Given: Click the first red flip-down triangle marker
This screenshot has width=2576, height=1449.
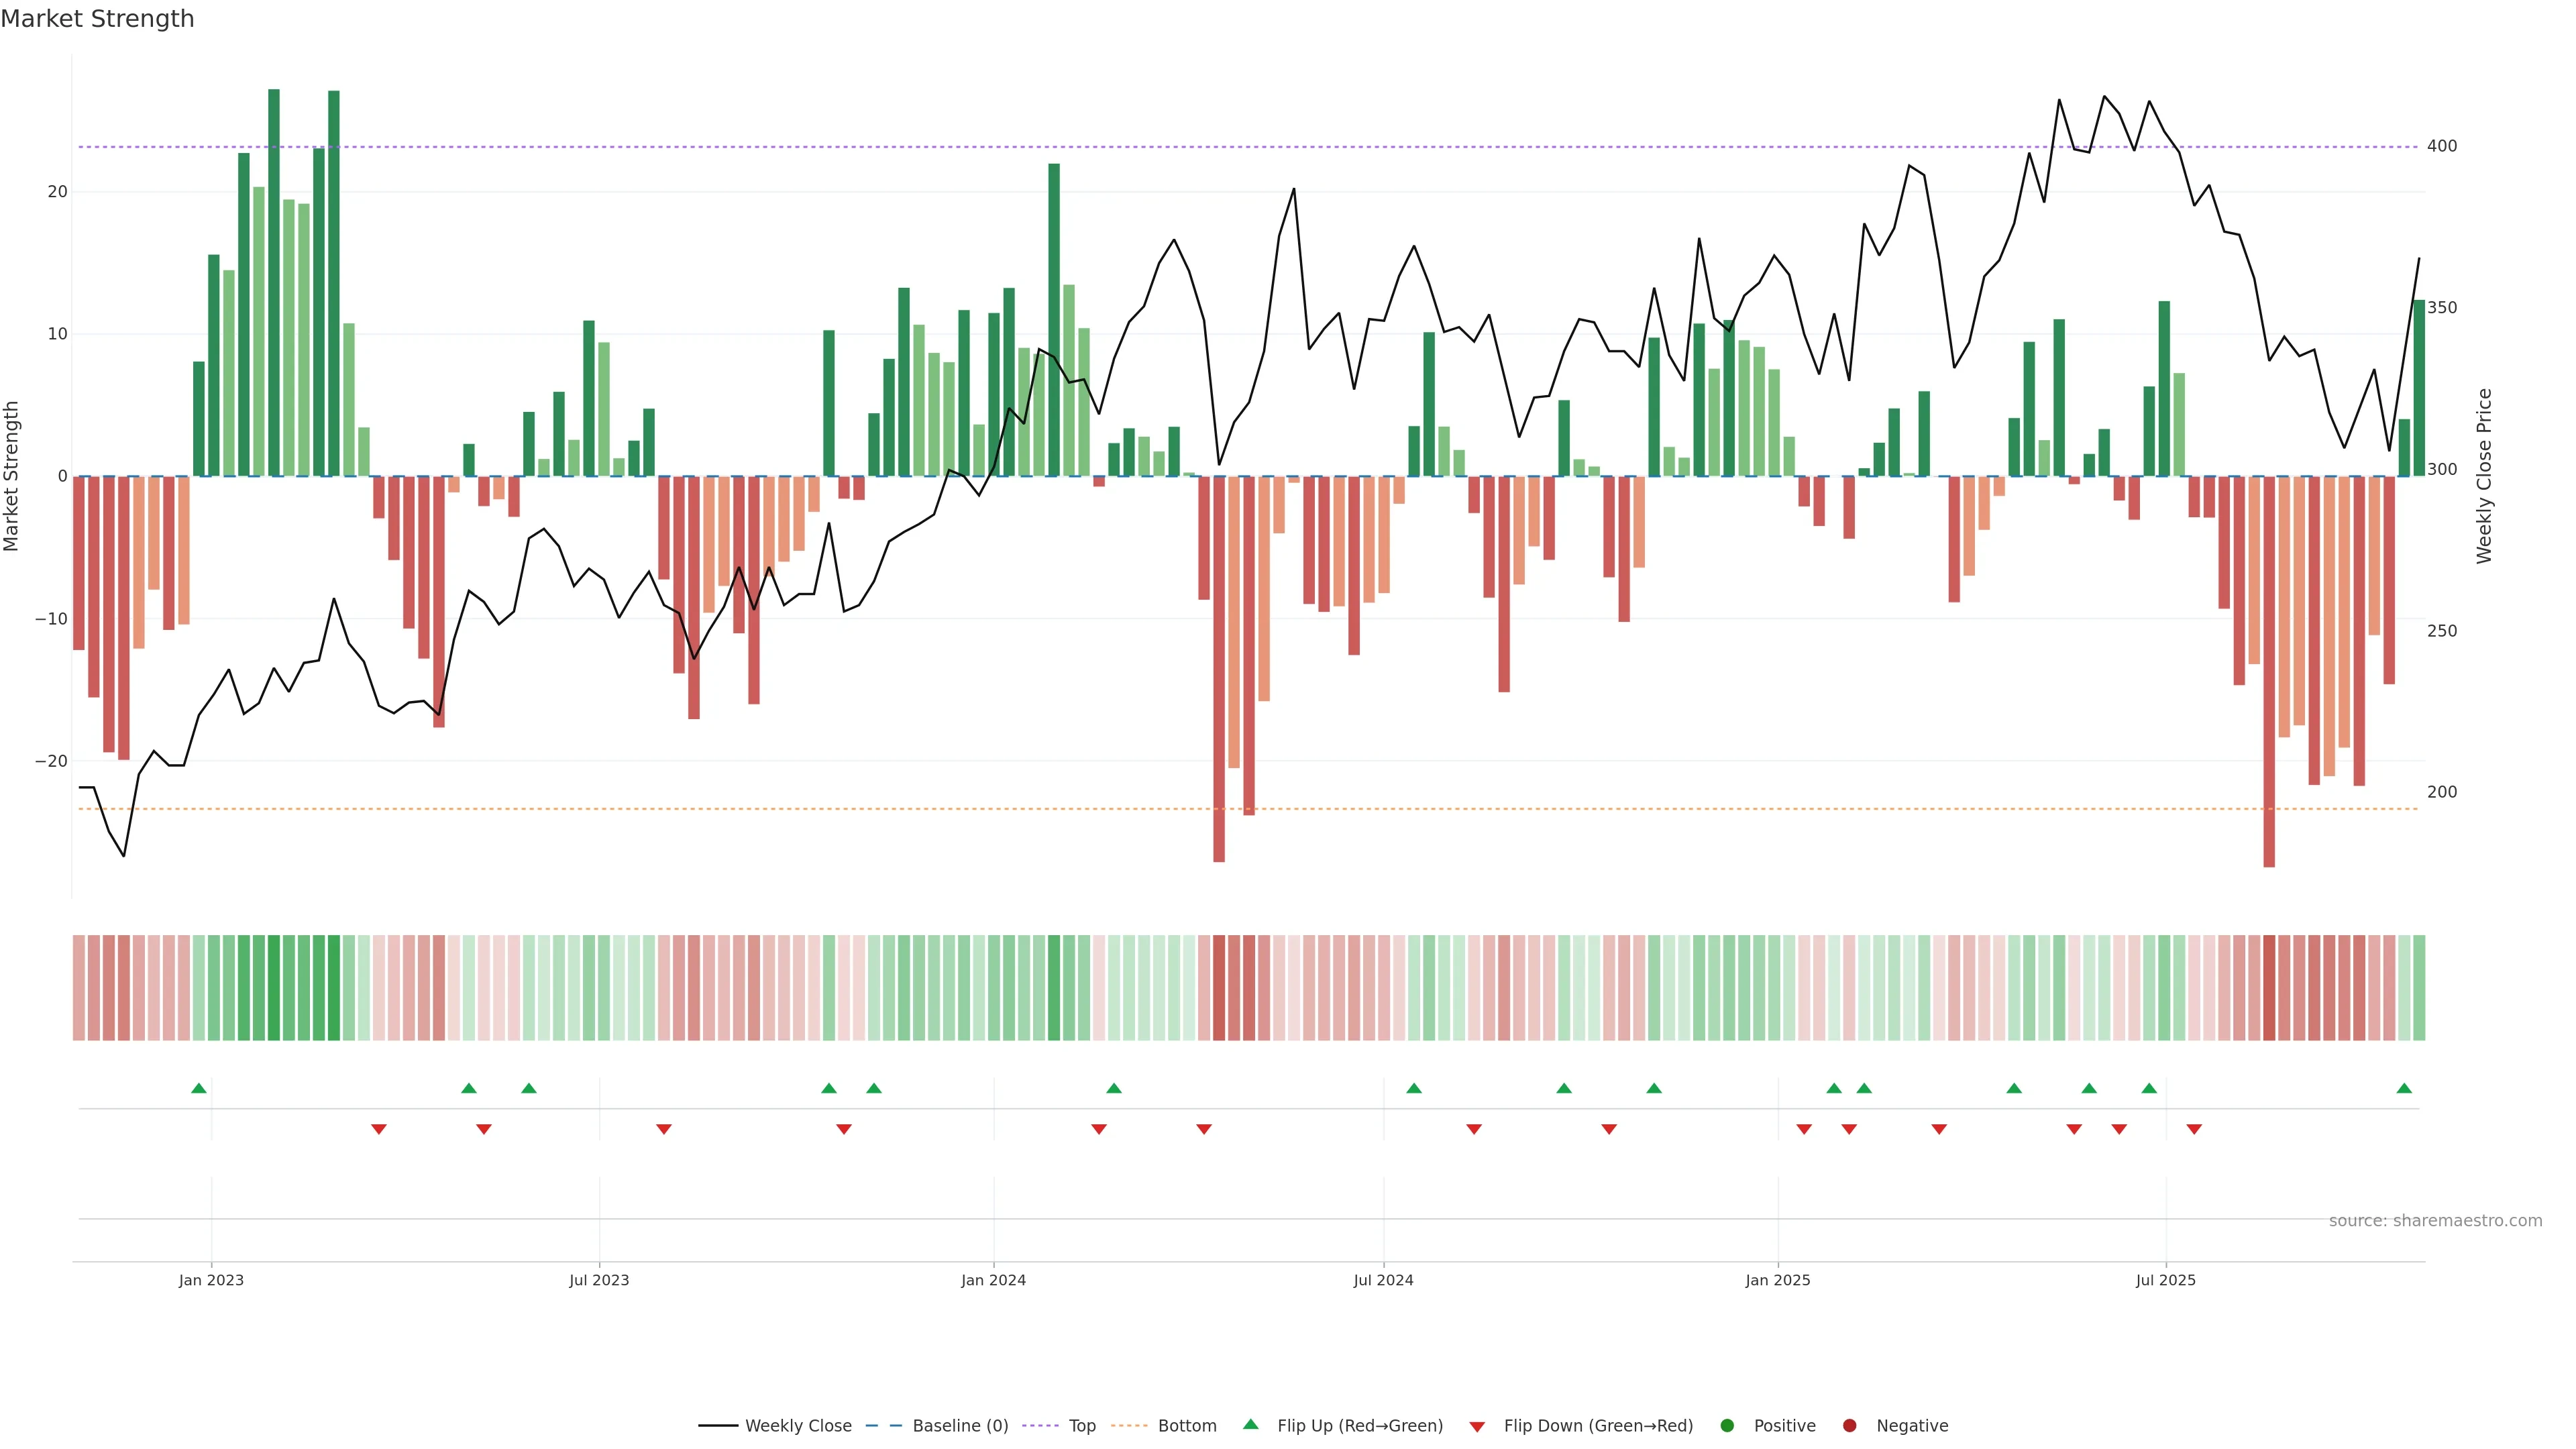Looking at the screenshot, I should click(x=379, y=1129).
